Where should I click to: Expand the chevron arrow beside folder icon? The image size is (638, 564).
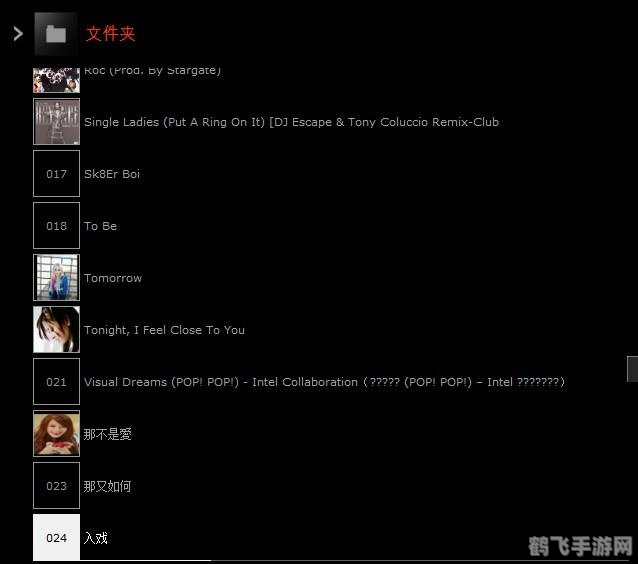[x=18, y=34]
